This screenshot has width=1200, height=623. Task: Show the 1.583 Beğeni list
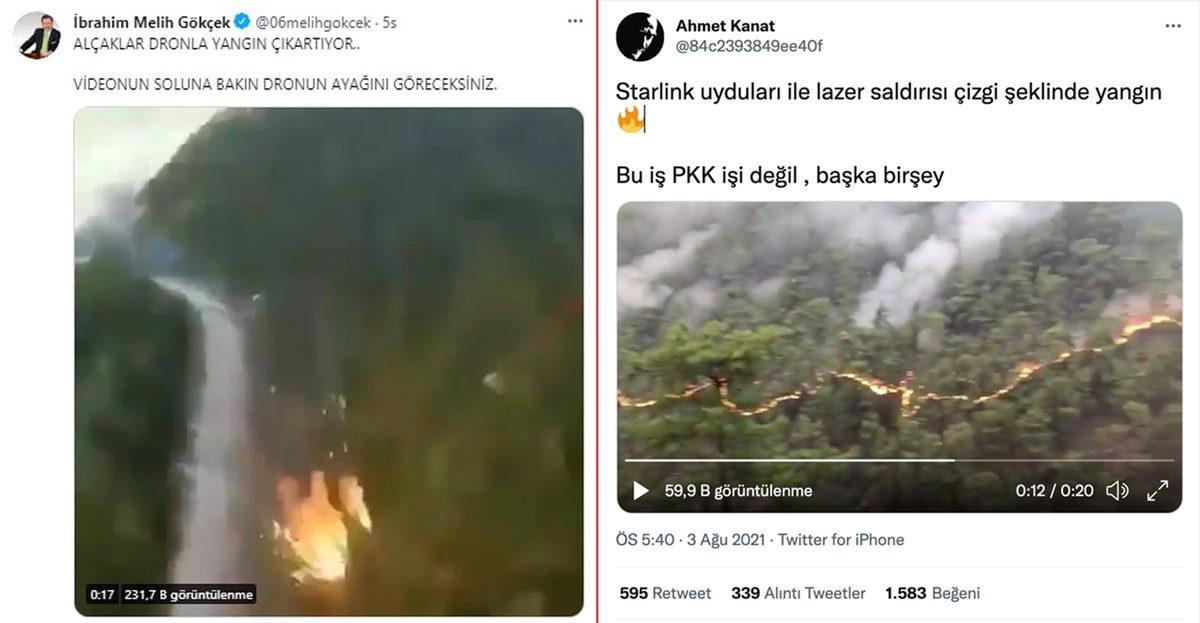point(932,593)
